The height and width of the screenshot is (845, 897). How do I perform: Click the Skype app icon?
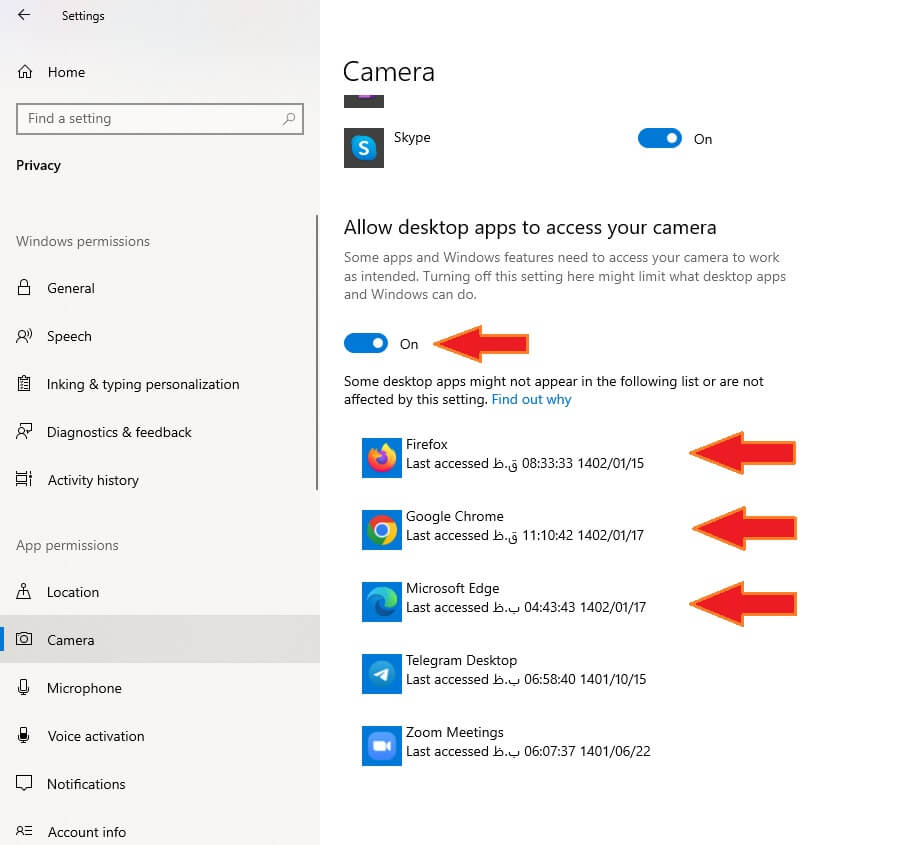[x=364, y=148]
